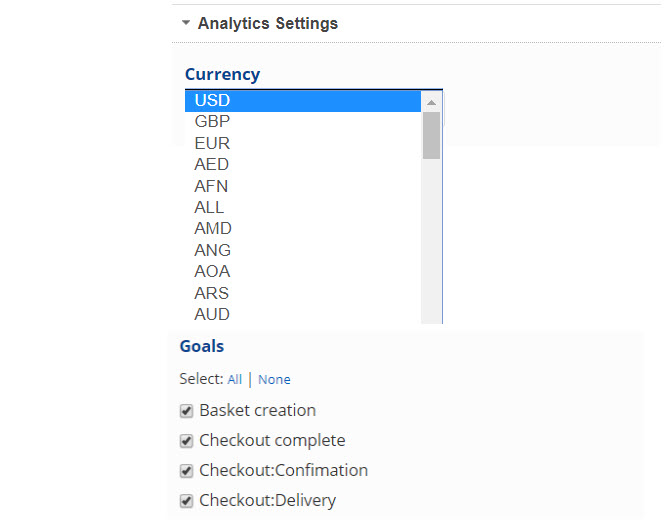Select AFN currency entry
The image size is (671, 520).
pyautogui.click(x=212, y=186)
